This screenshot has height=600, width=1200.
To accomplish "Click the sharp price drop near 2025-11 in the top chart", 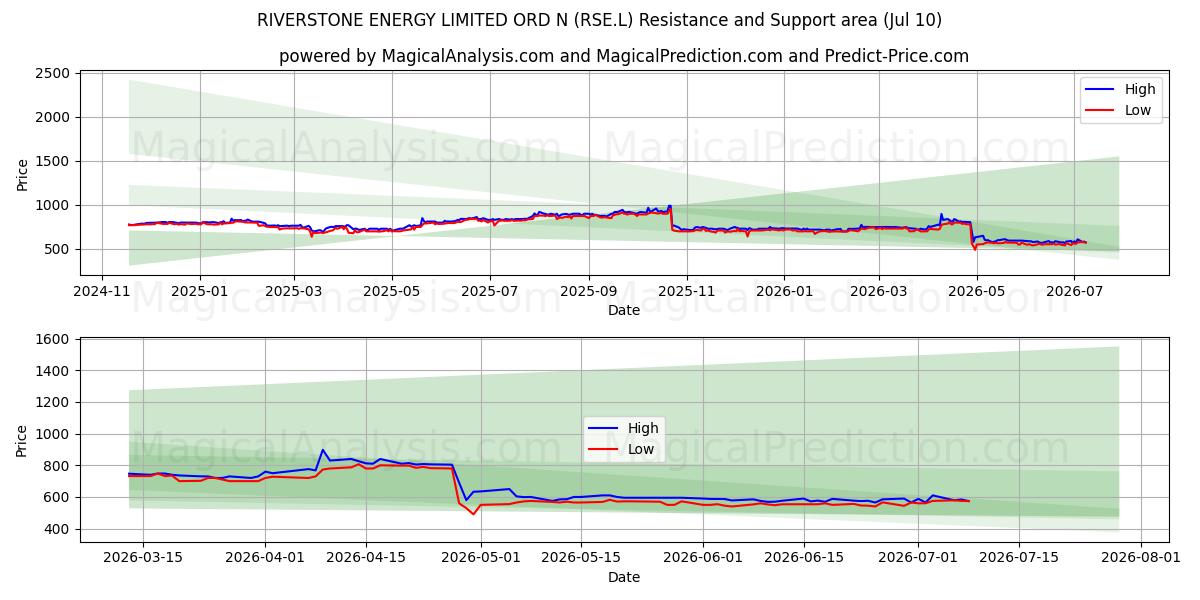I will pos(671,218).
